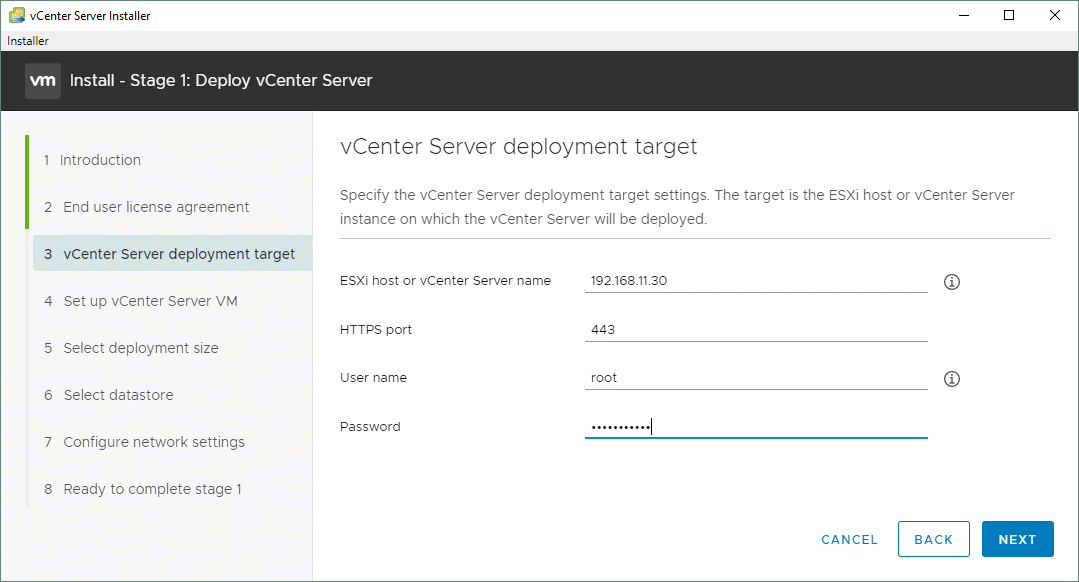Select End user license agreement step
Screen dimensions: 1079x582
tap(156, 207)
